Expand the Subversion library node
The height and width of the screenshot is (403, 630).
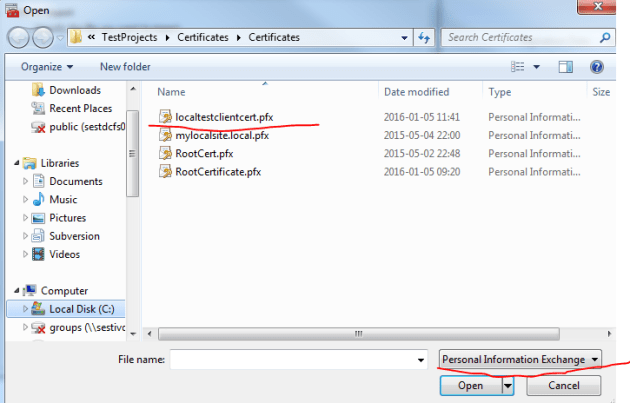(25, 236)
